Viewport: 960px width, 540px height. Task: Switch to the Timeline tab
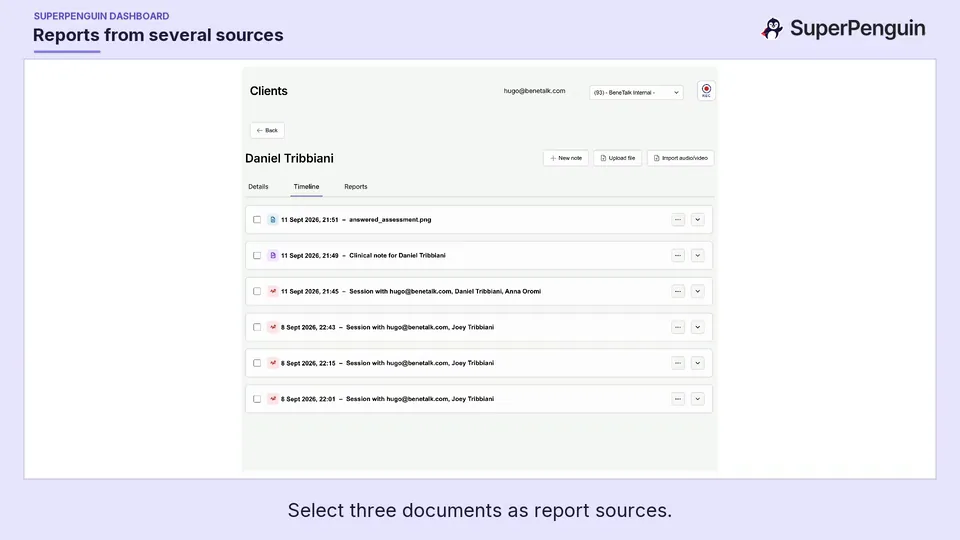(x=306, y=187)
